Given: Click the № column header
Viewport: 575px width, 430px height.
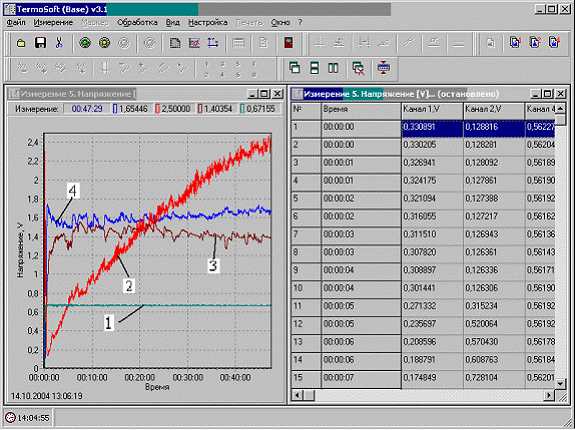Looking at the screenshot, I should click(306, 111).
